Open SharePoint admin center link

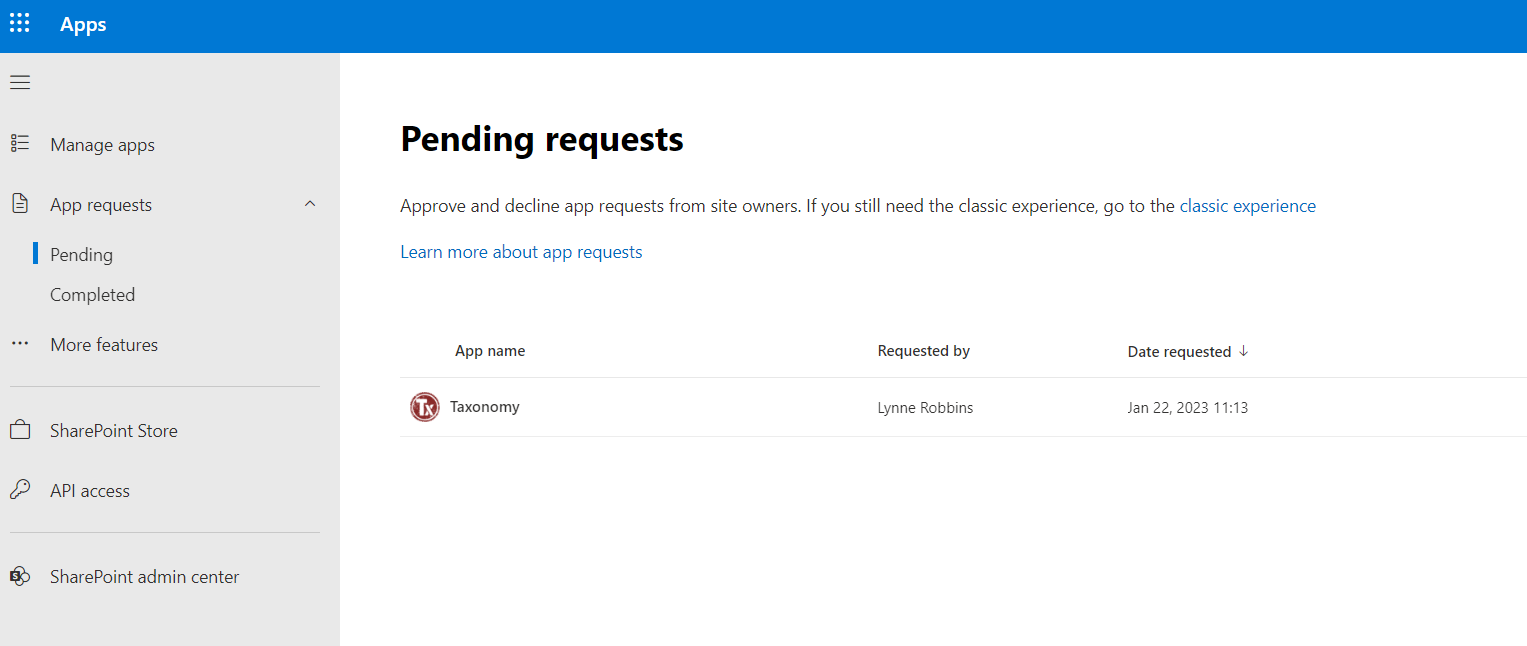(145, 577)
